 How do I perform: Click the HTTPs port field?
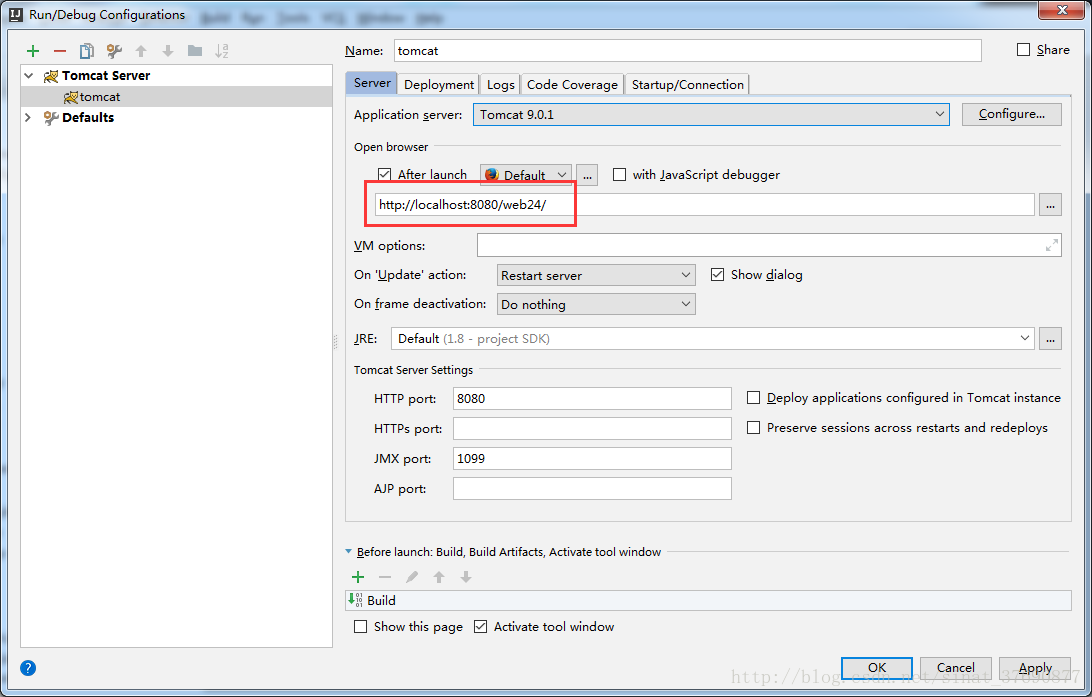(592, 428)
